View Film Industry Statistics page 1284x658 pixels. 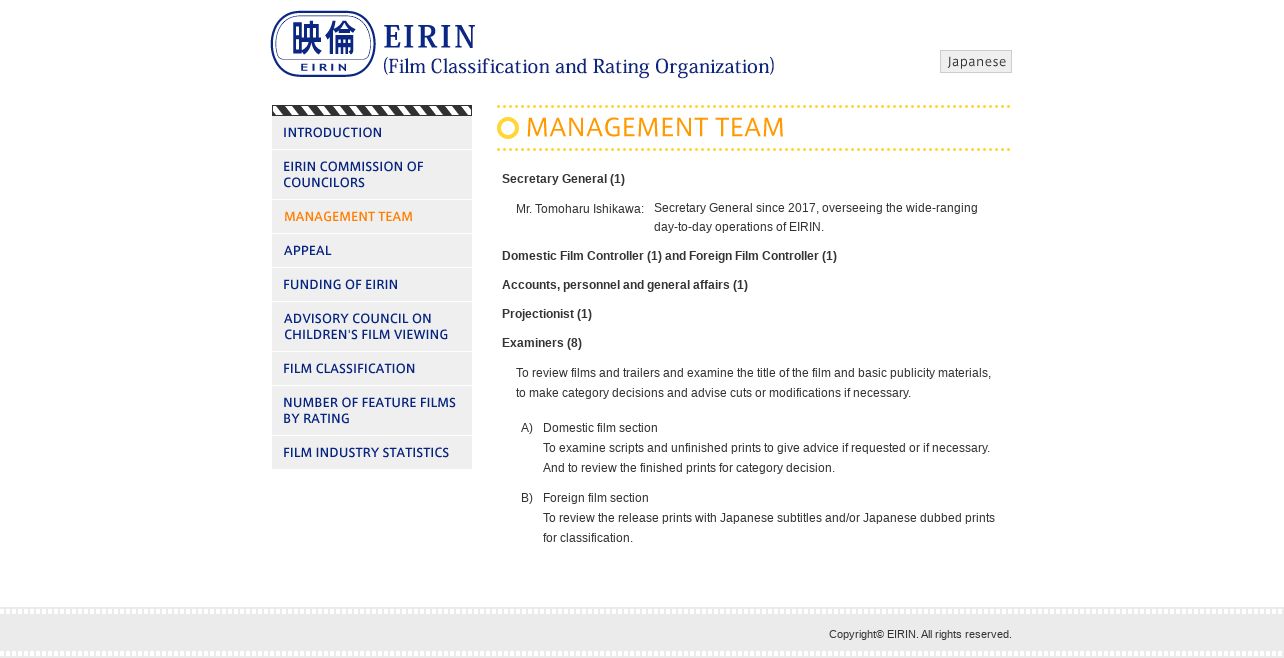coord(372,453)
